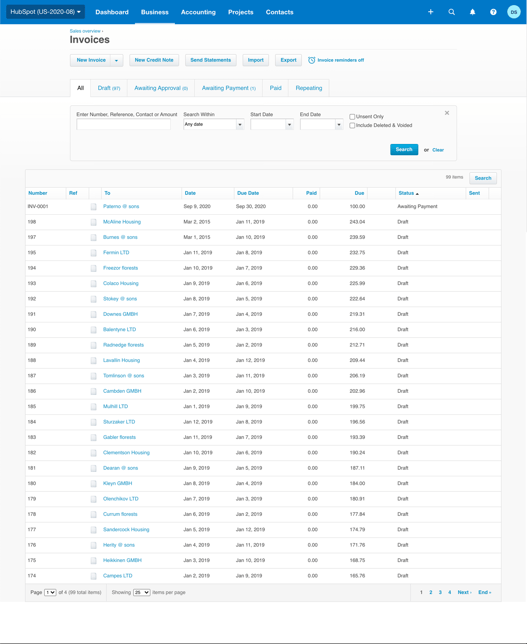
Task: Open the notifications bell icon
Action: tap(472, 12)
